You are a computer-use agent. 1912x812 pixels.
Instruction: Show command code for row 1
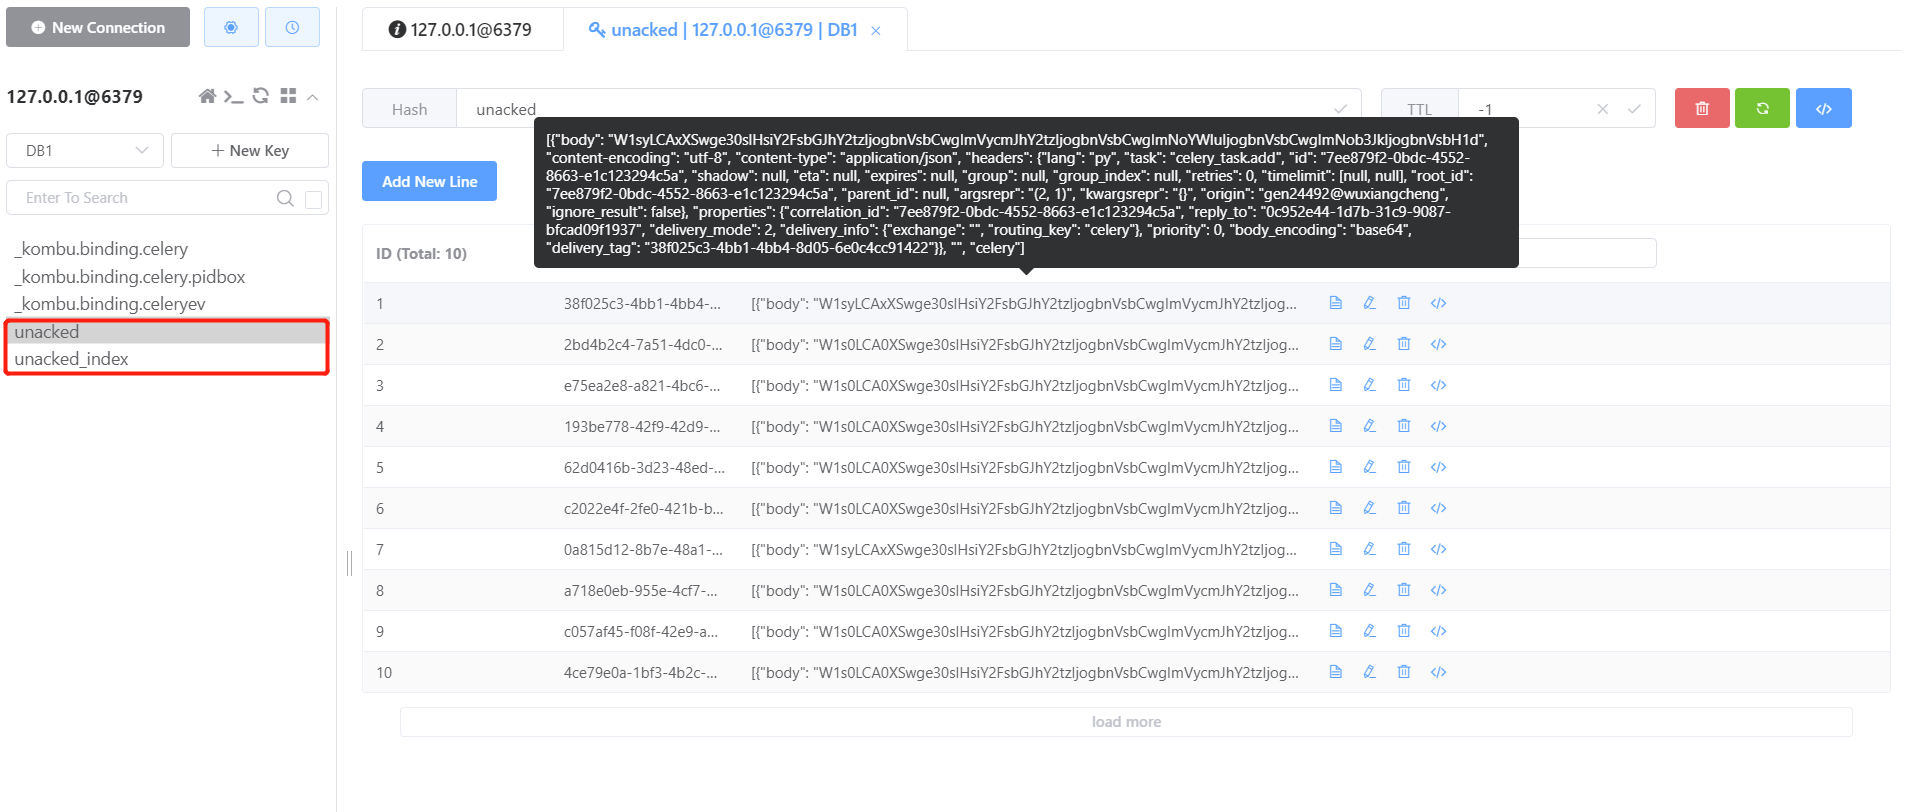click(1439, 303)
